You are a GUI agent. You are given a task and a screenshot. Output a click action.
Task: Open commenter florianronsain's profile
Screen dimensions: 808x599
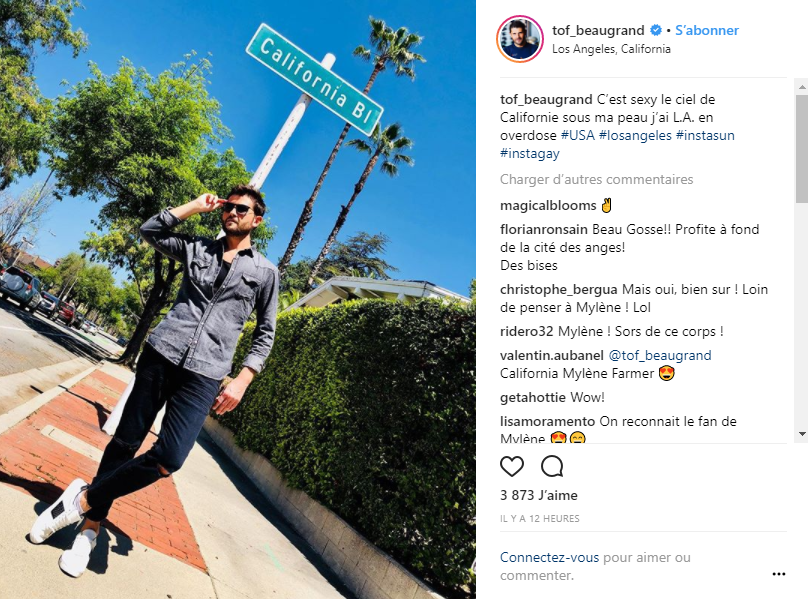544,229
